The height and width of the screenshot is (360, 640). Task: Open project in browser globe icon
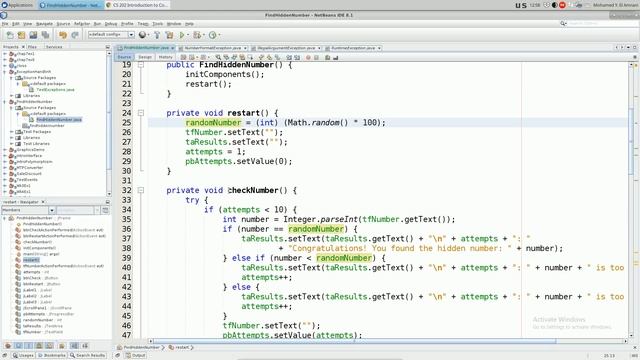tap(142, 35)
